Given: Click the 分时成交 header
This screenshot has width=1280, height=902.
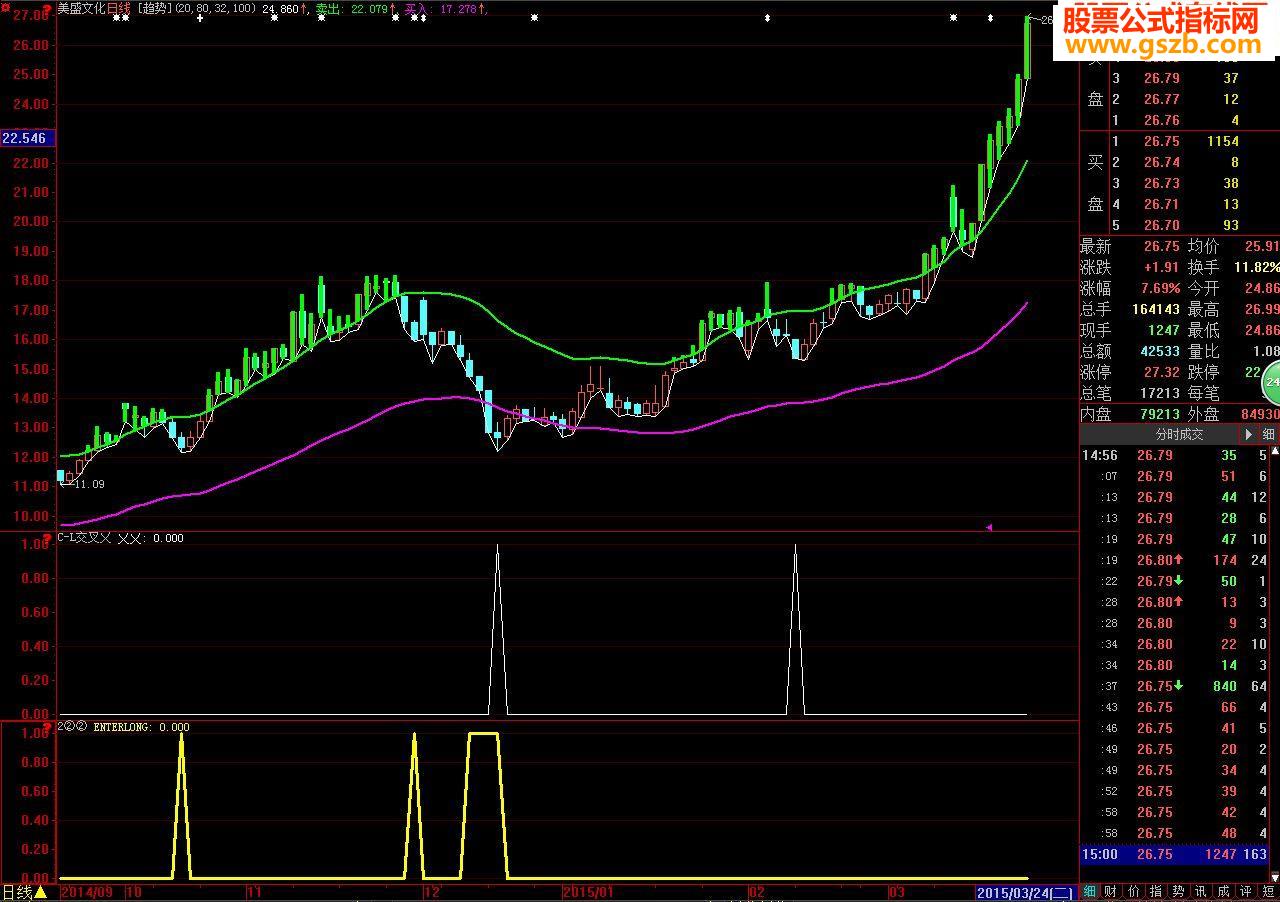Looking at the screenshot, I should pos(1179,434).
